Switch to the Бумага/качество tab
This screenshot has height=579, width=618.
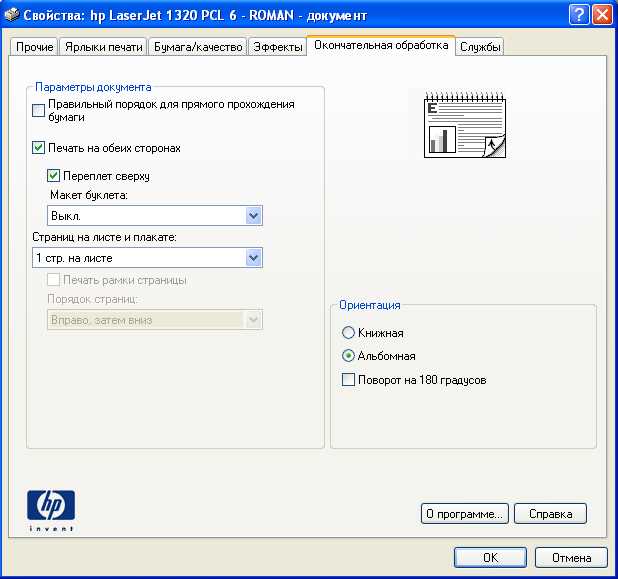coord(198,47)
